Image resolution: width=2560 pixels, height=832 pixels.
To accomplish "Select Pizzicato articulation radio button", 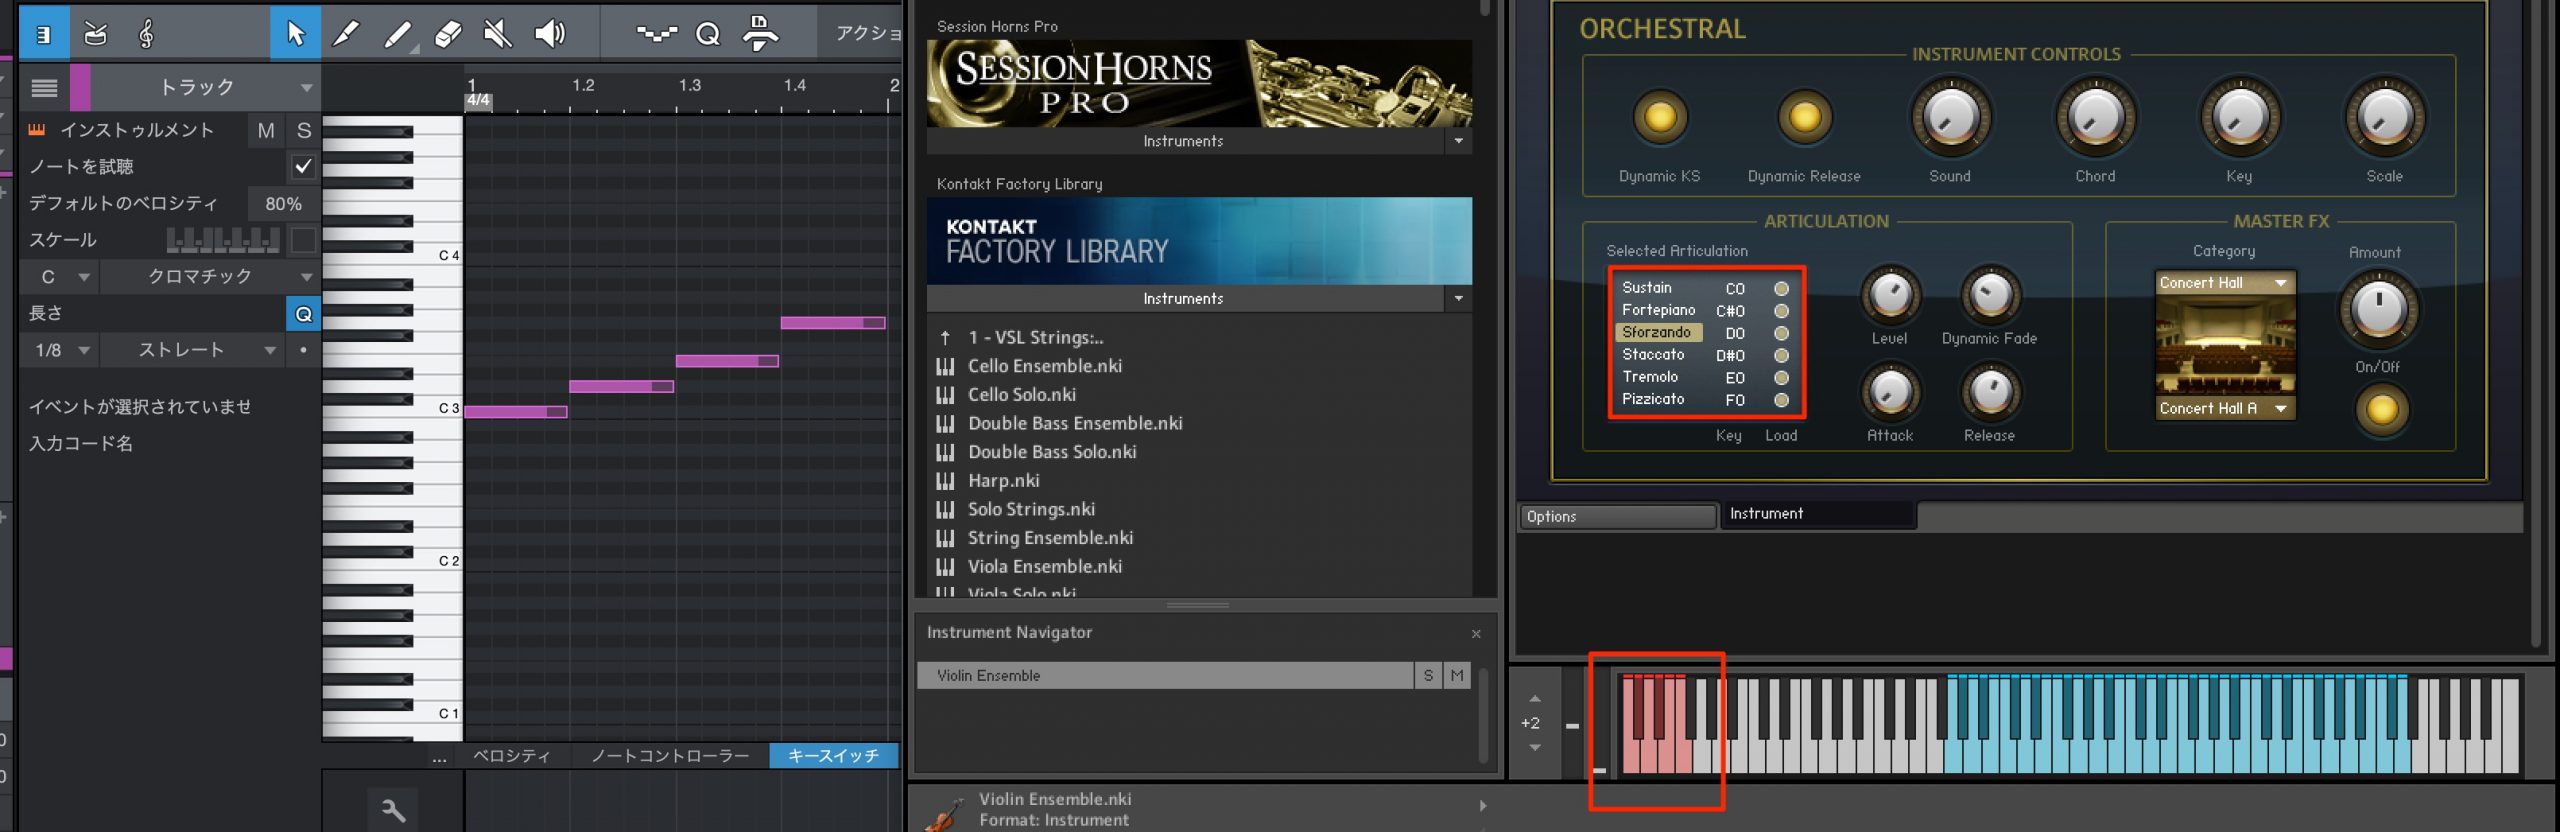I will coord(1781,400).
